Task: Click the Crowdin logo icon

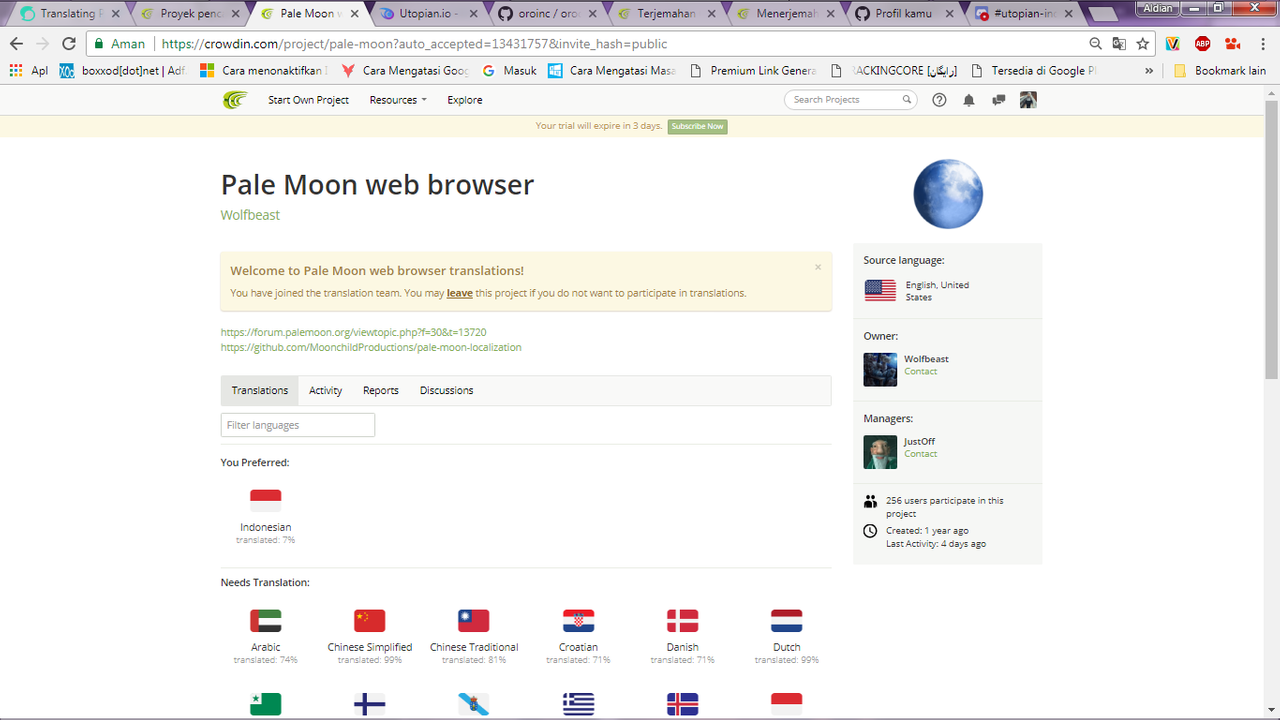Action: tap(235, 100)
